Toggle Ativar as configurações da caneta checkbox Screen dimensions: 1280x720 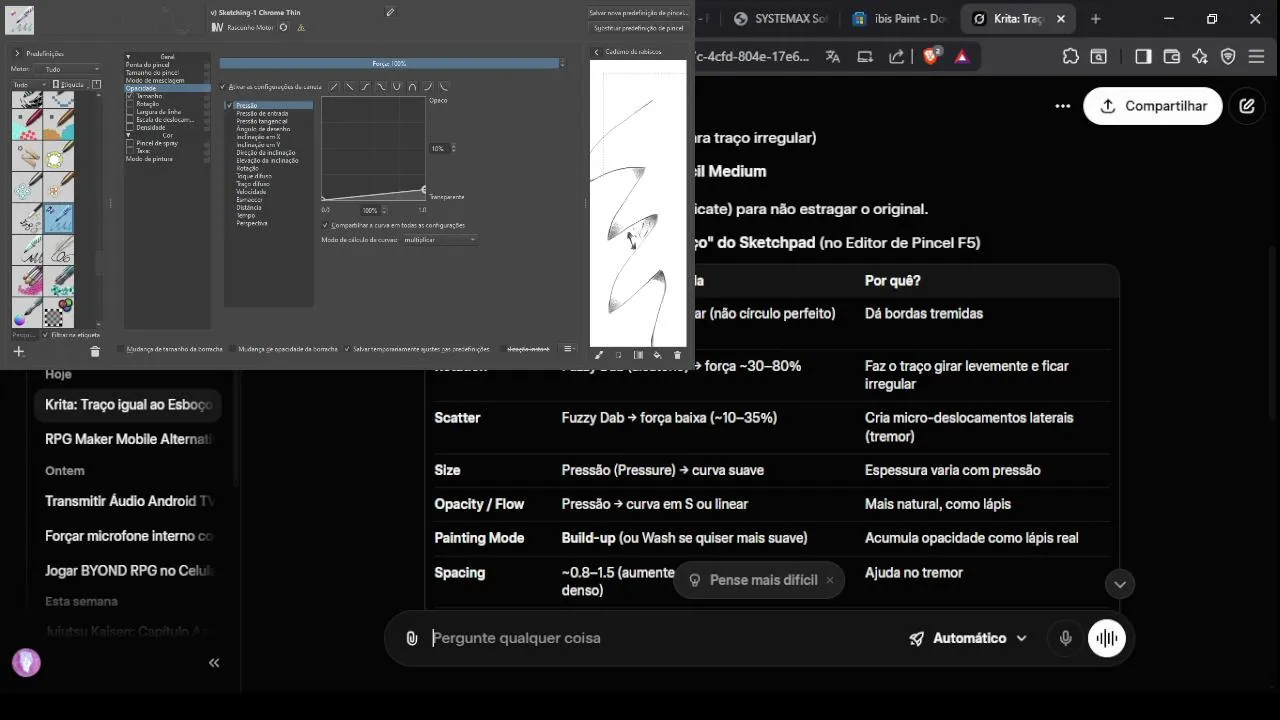[221, 87]
